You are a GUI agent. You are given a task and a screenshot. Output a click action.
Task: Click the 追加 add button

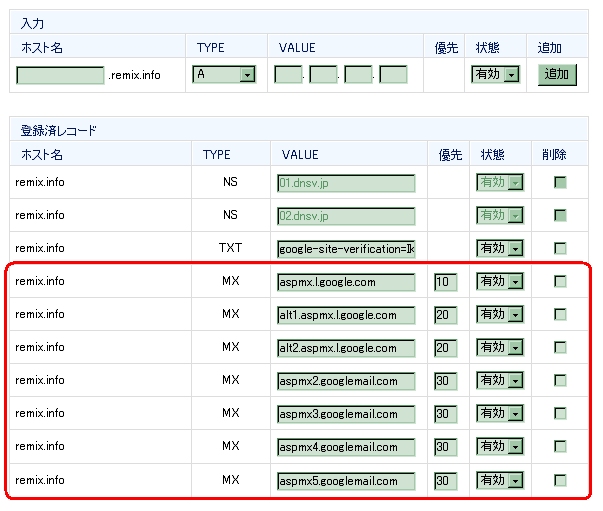557,75
